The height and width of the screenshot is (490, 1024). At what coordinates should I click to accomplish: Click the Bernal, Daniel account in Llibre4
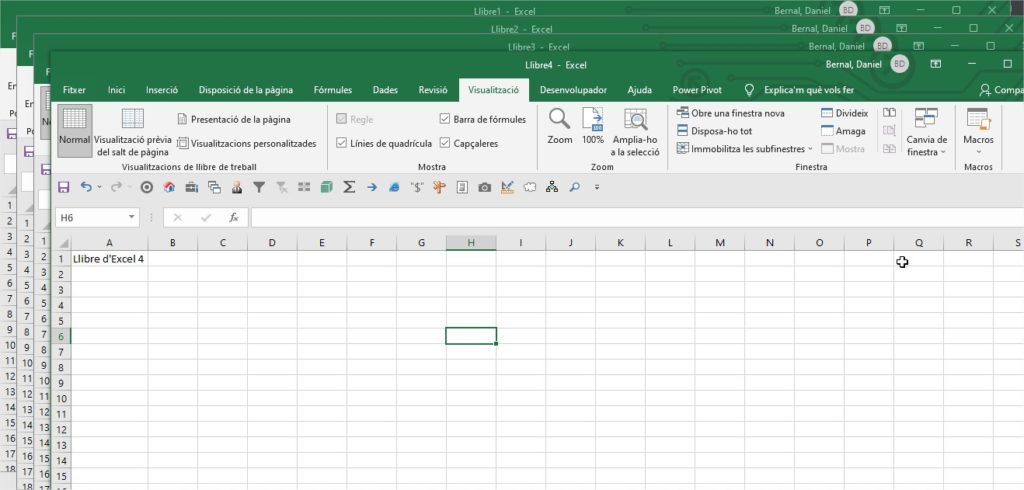pyautogui.click(x=867, y=64)
